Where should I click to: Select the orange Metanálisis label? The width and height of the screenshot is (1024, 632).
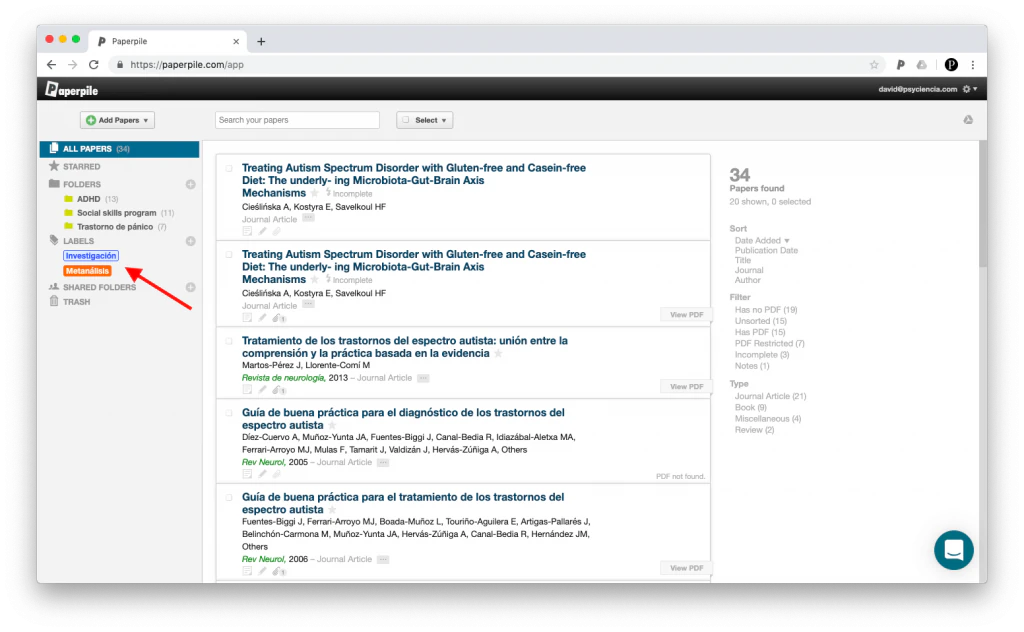click(87, 271)
